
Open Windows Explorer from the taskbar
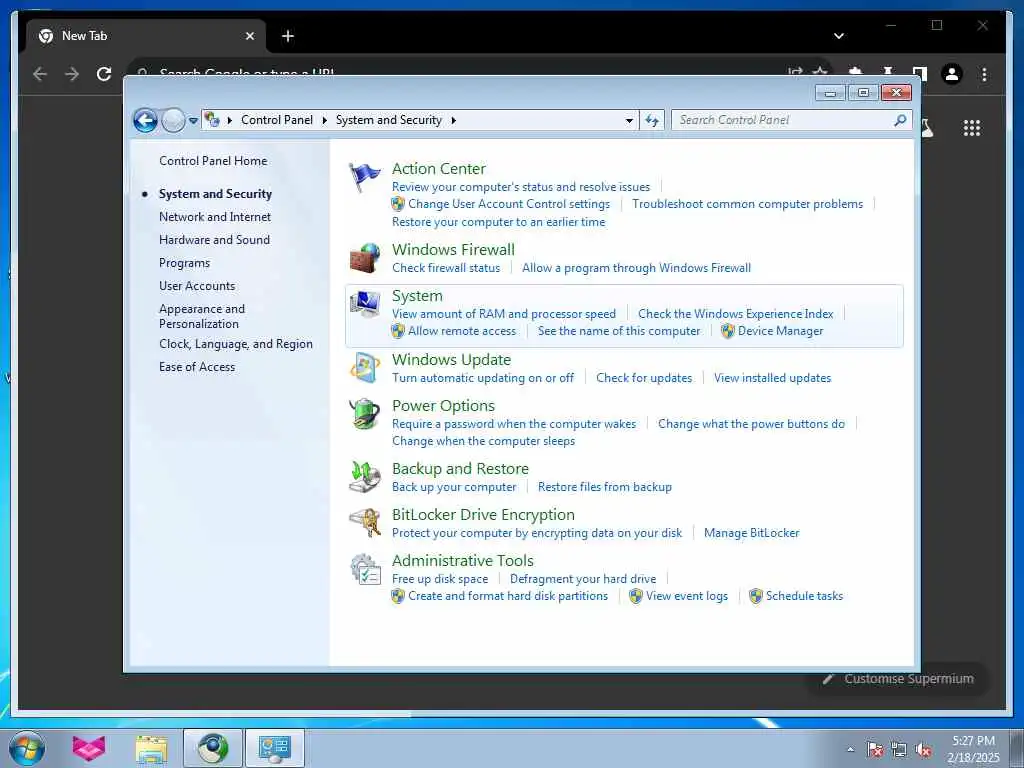(x=152, y=748)
